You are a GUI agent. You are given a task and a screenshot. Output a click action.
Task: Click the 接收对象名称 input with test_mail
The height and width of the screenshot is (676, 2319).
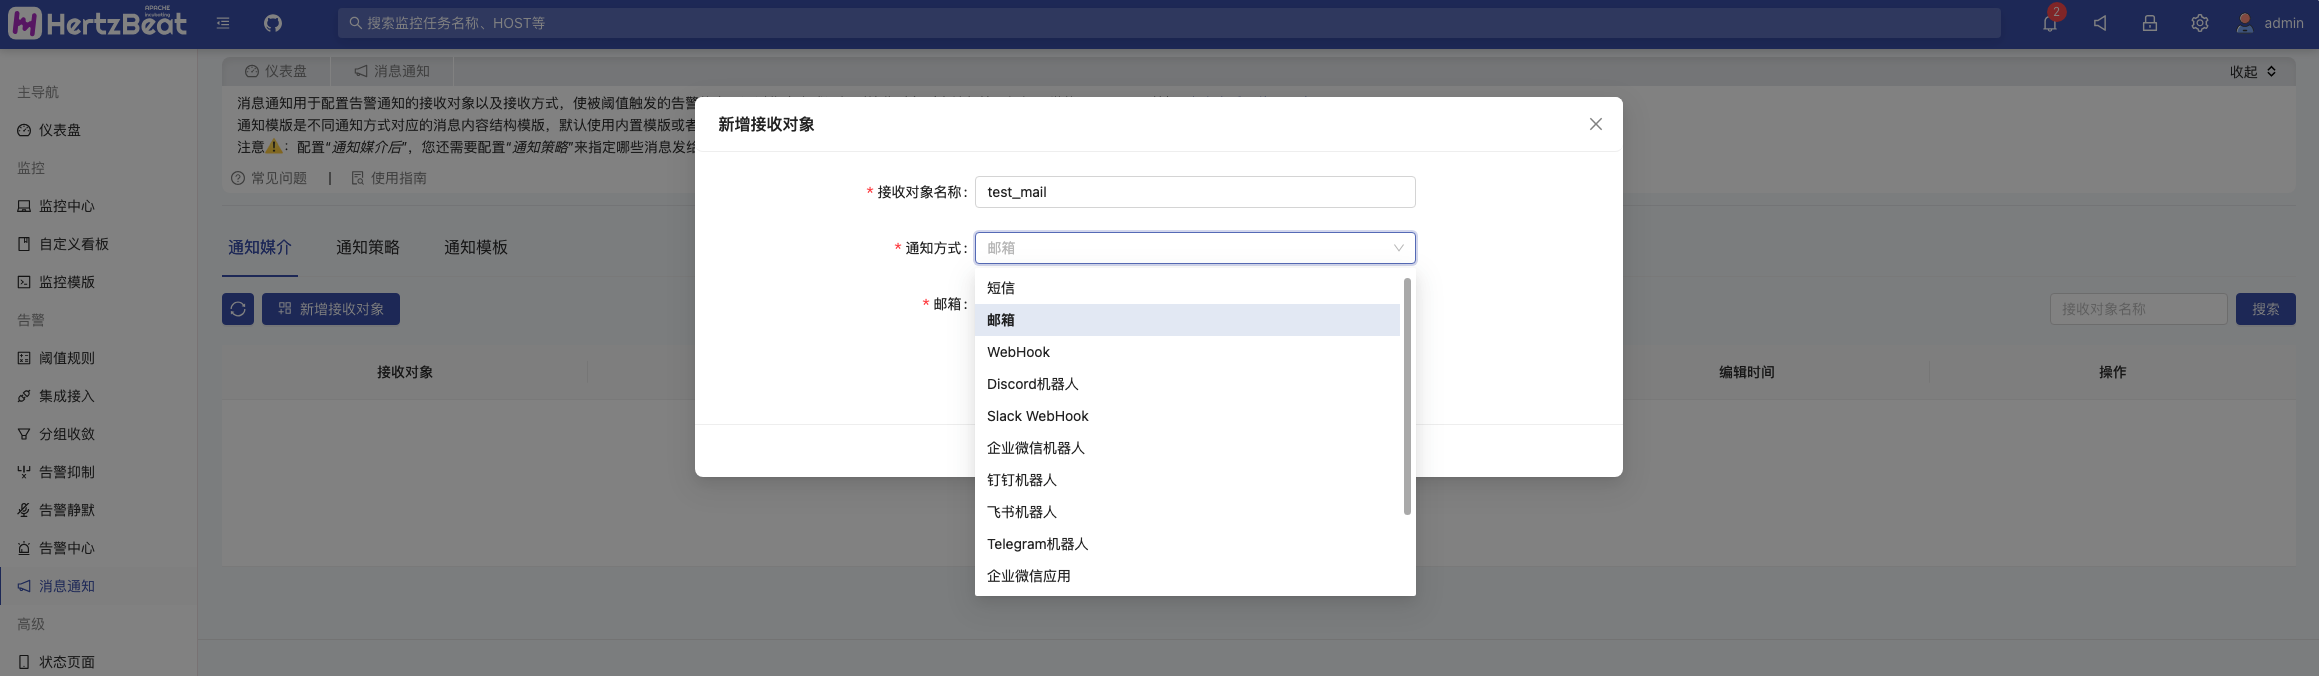1194,192
